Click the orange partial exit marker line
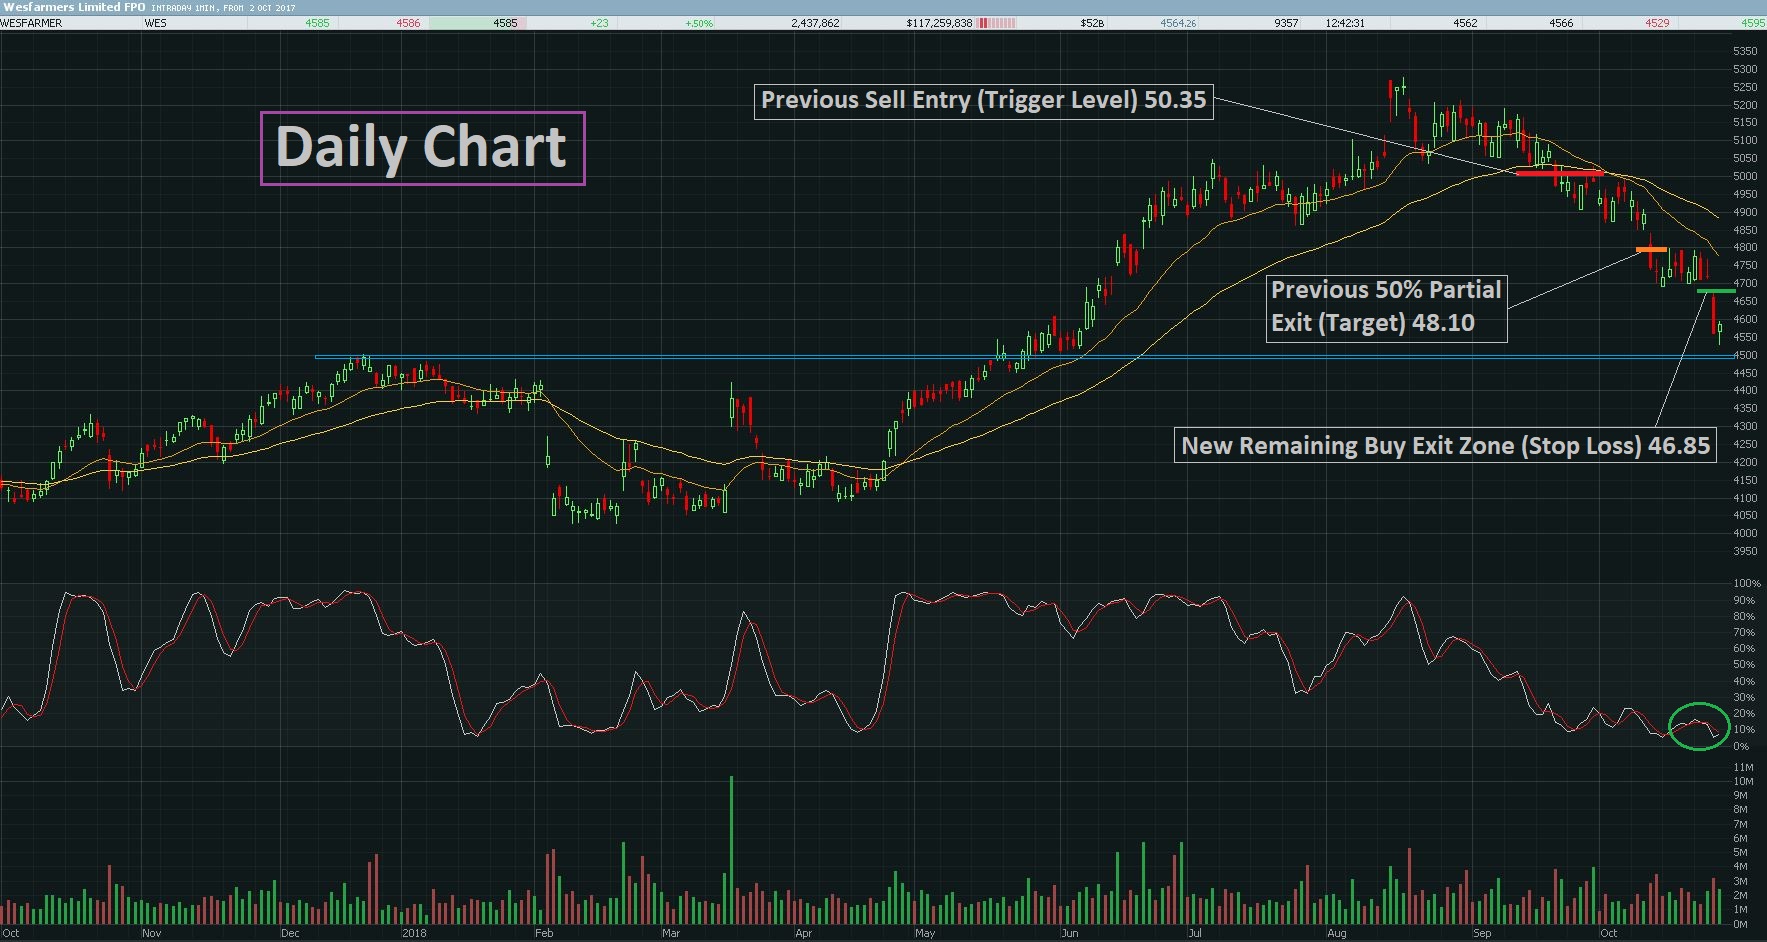Image resolution: width=1767 pixels, height=942 pixels. tap(1651, 249)
